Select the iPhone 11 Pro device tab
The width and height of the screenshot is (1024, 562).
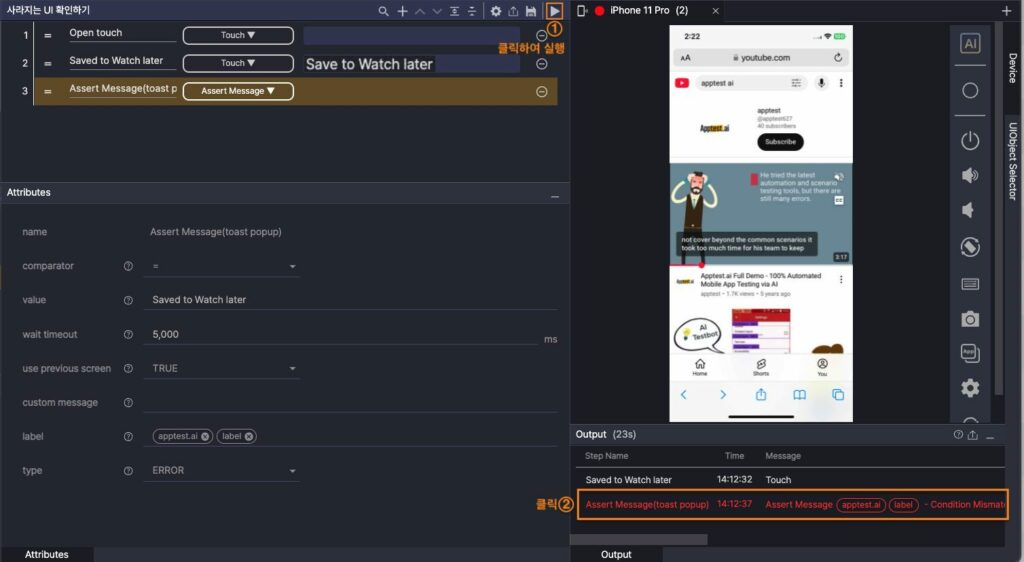click(x=655, y=10)
